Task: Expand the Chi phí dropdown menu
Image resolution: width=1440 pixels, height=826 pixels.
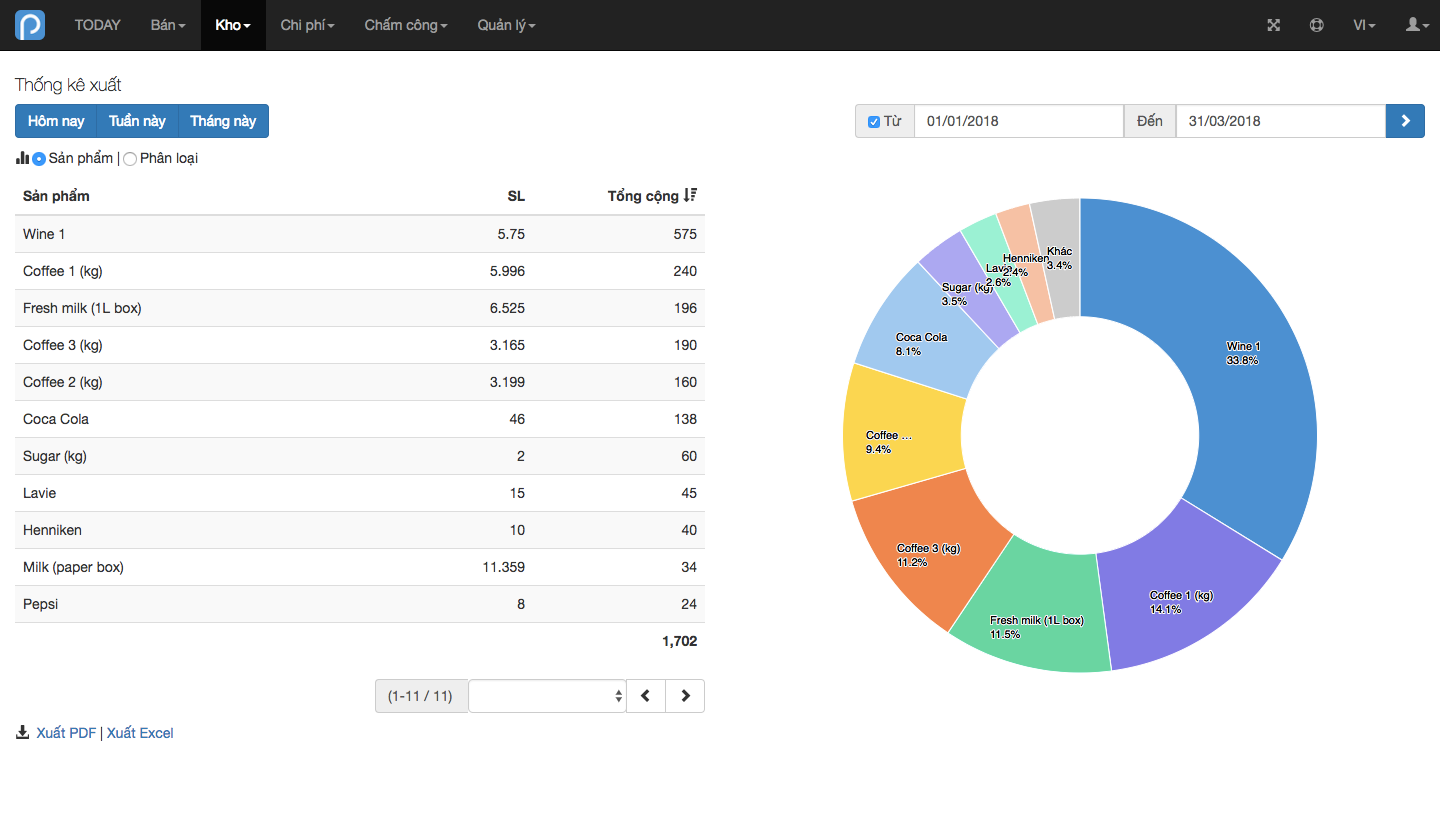Action: [x=307, y=25]
